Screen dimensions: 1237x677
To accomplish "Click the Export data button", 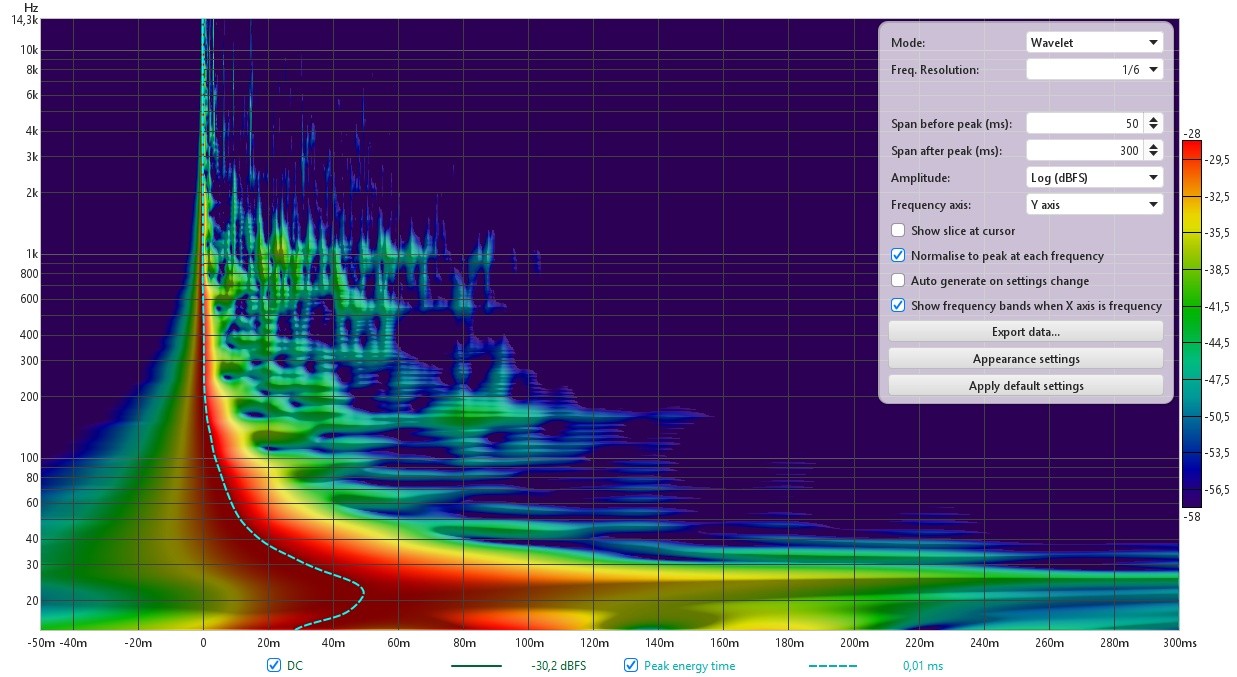I will pyautogui.click(x=1026, y=332).
